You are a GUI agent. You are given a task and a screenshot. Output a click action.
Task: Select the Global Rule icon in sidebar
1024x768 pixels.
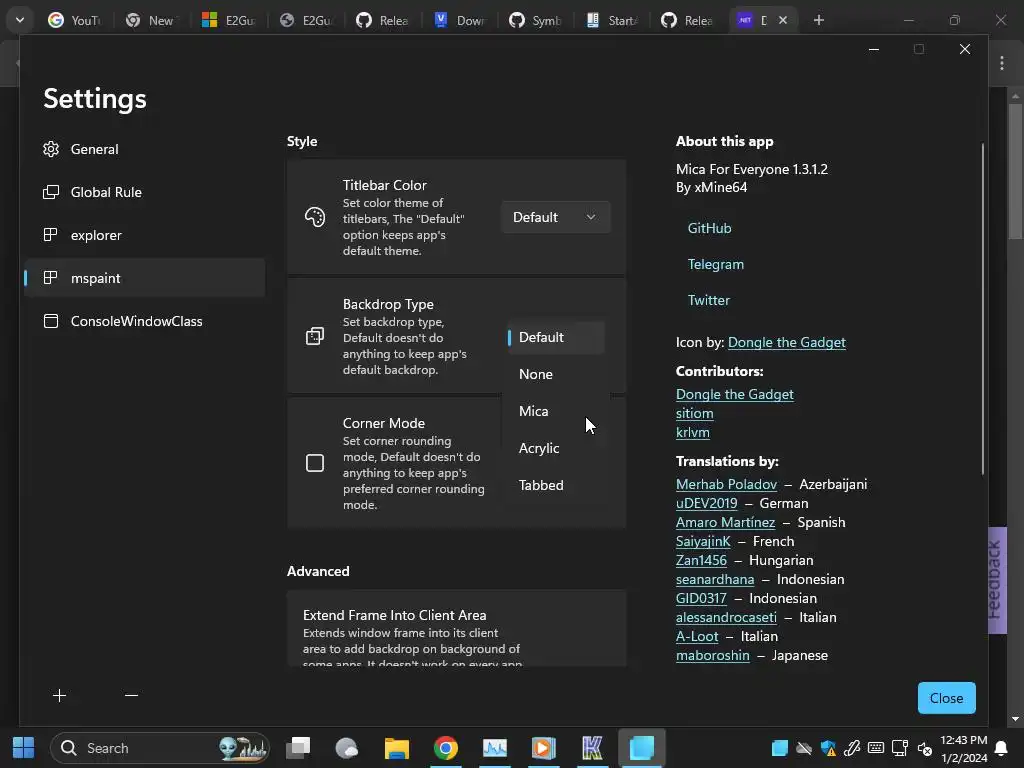tap(51, 192)
